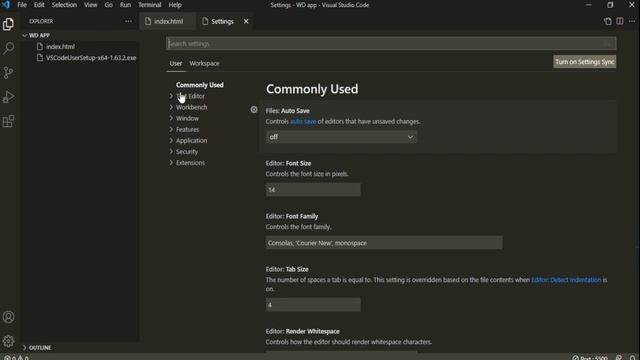Open the Search view in activity bar
The height and width of the screenshot is (360, 640).
[x=9, y=48]
